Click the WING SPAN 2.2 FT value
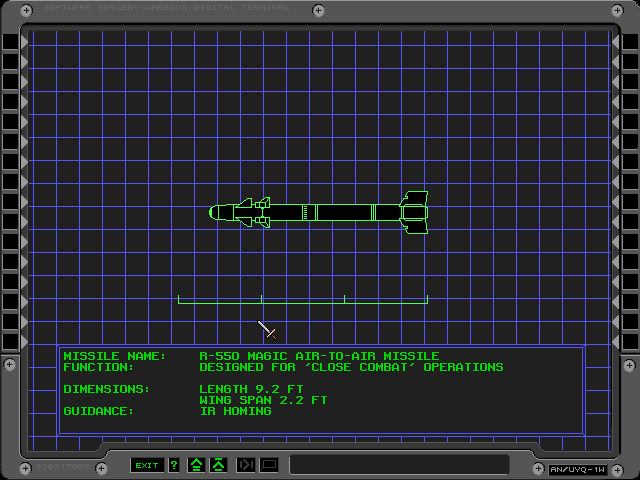Screen dimensions: 640x480 point(263,400)
